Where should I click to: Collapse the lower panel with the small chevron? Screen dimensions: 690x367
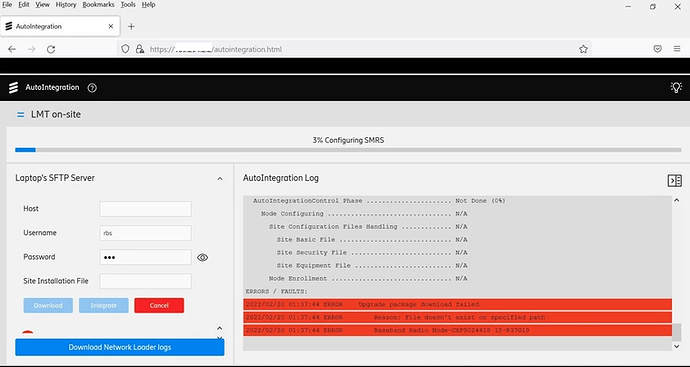click(x=220, y=328)
